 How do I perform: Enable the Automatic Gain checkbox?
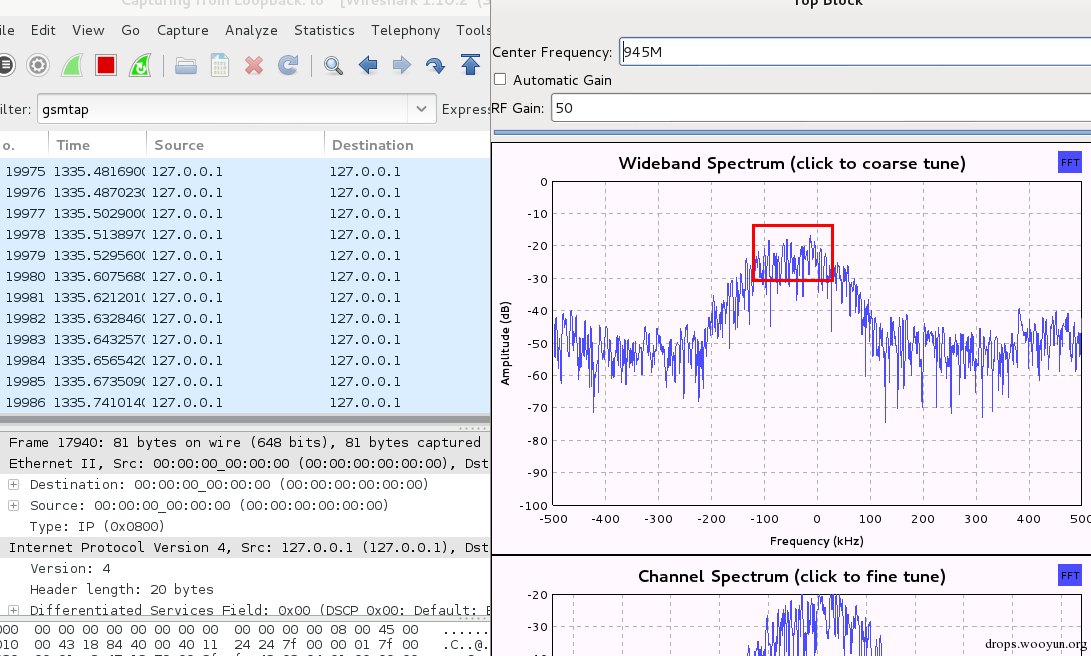[x=500, y=80]
